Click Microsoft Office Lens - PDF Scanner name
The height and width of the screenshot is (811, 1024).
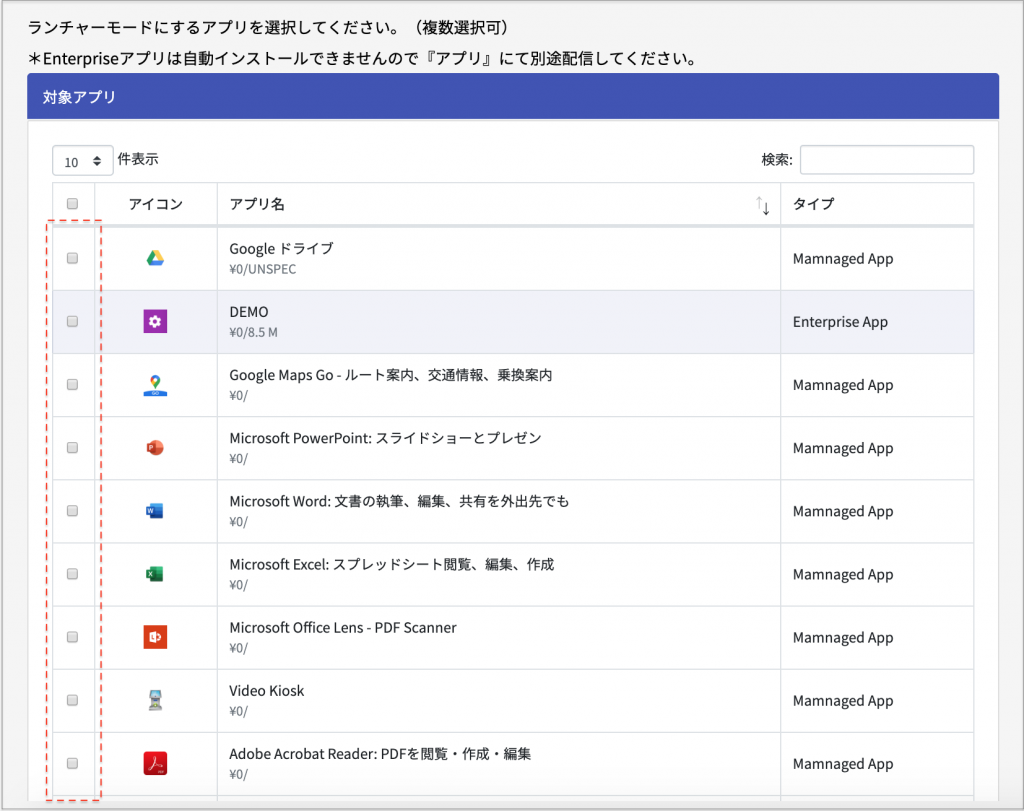[343, 628]
